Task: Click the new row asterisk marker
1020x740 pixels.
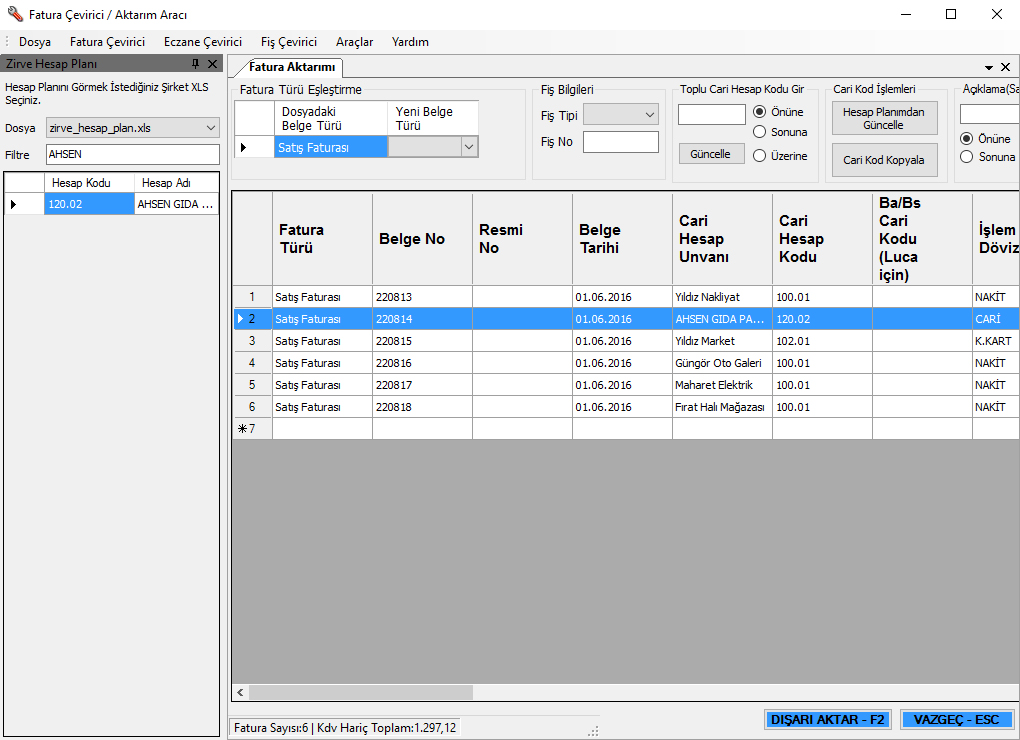Action: pyautogui.click(x=241, y=429)
